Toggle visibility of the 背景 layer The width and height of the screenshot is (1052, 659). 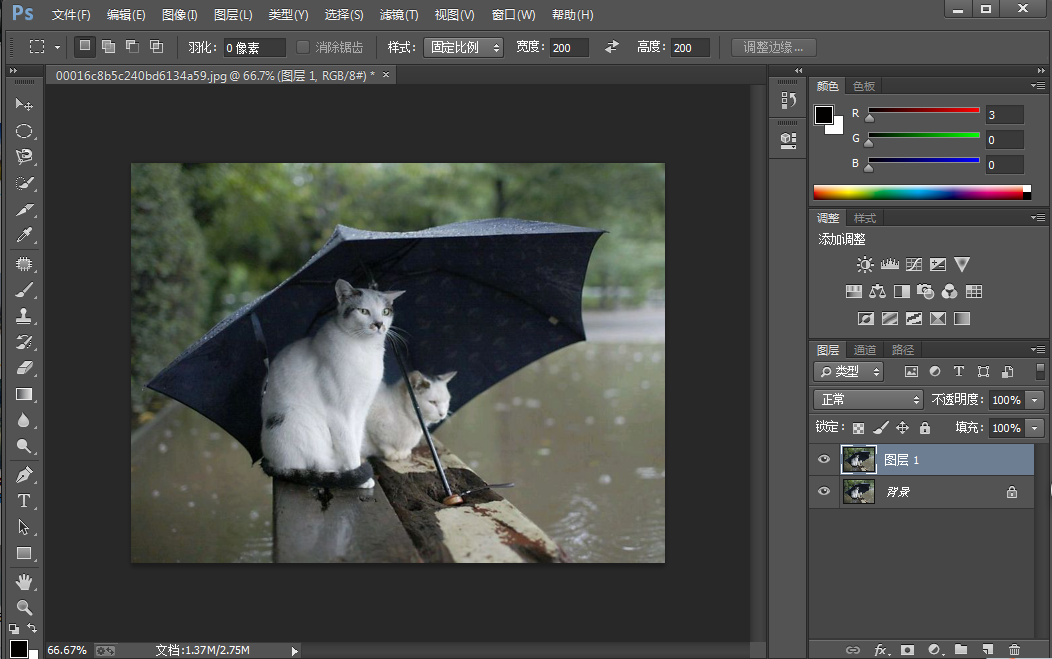click(x=824, y=492)
